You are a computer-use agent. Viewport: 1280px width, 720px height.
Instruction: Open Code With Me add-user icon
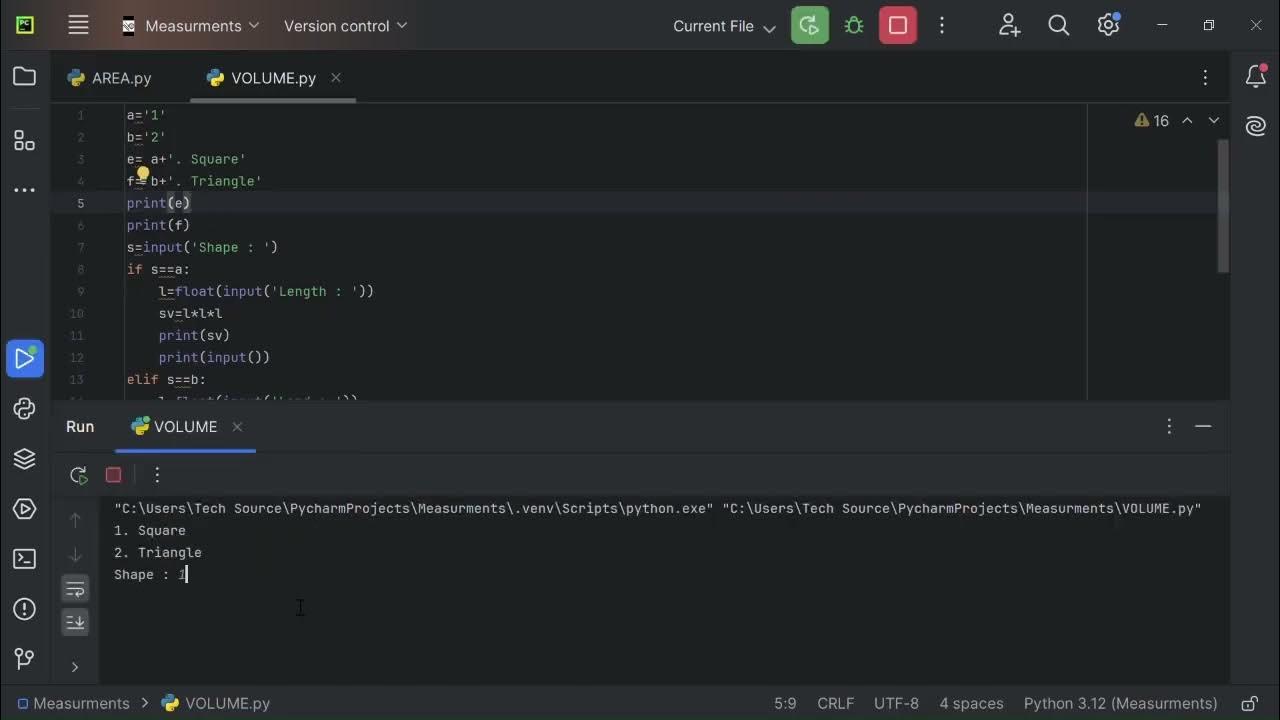click(x=1009, y=26)
